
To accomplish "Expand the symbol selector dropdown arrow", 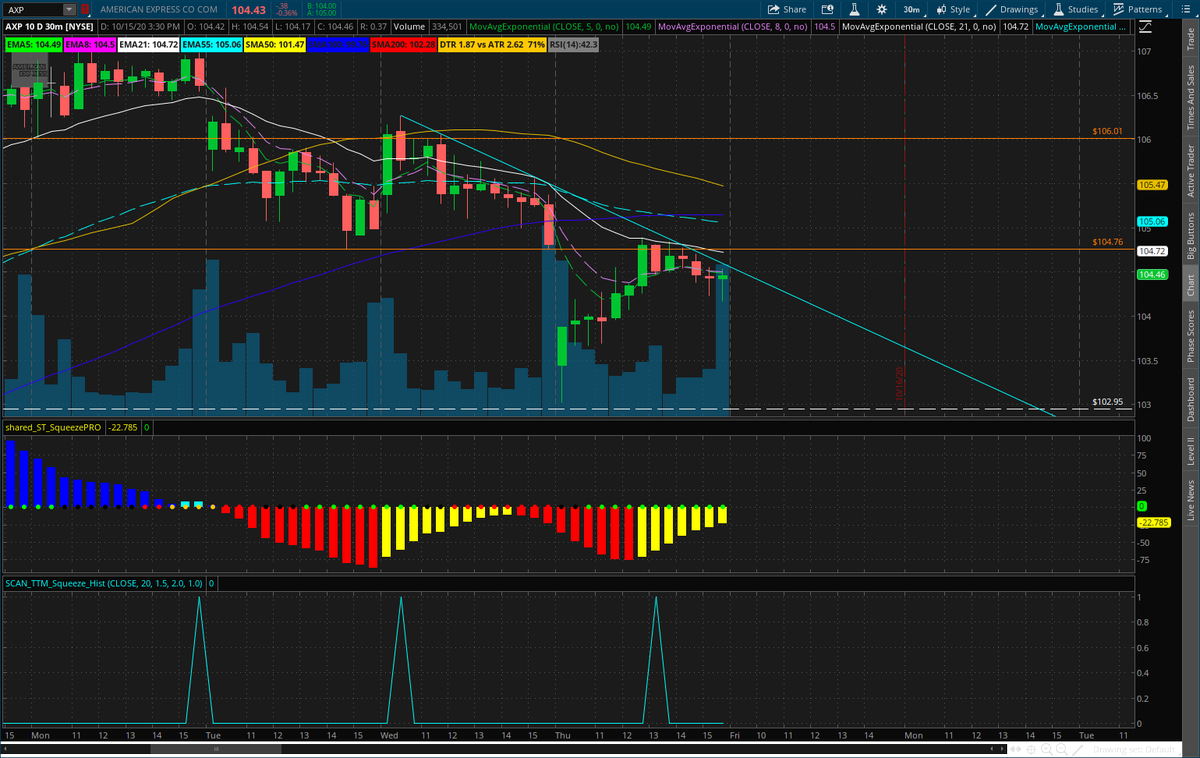I will [x=69, y=9].
